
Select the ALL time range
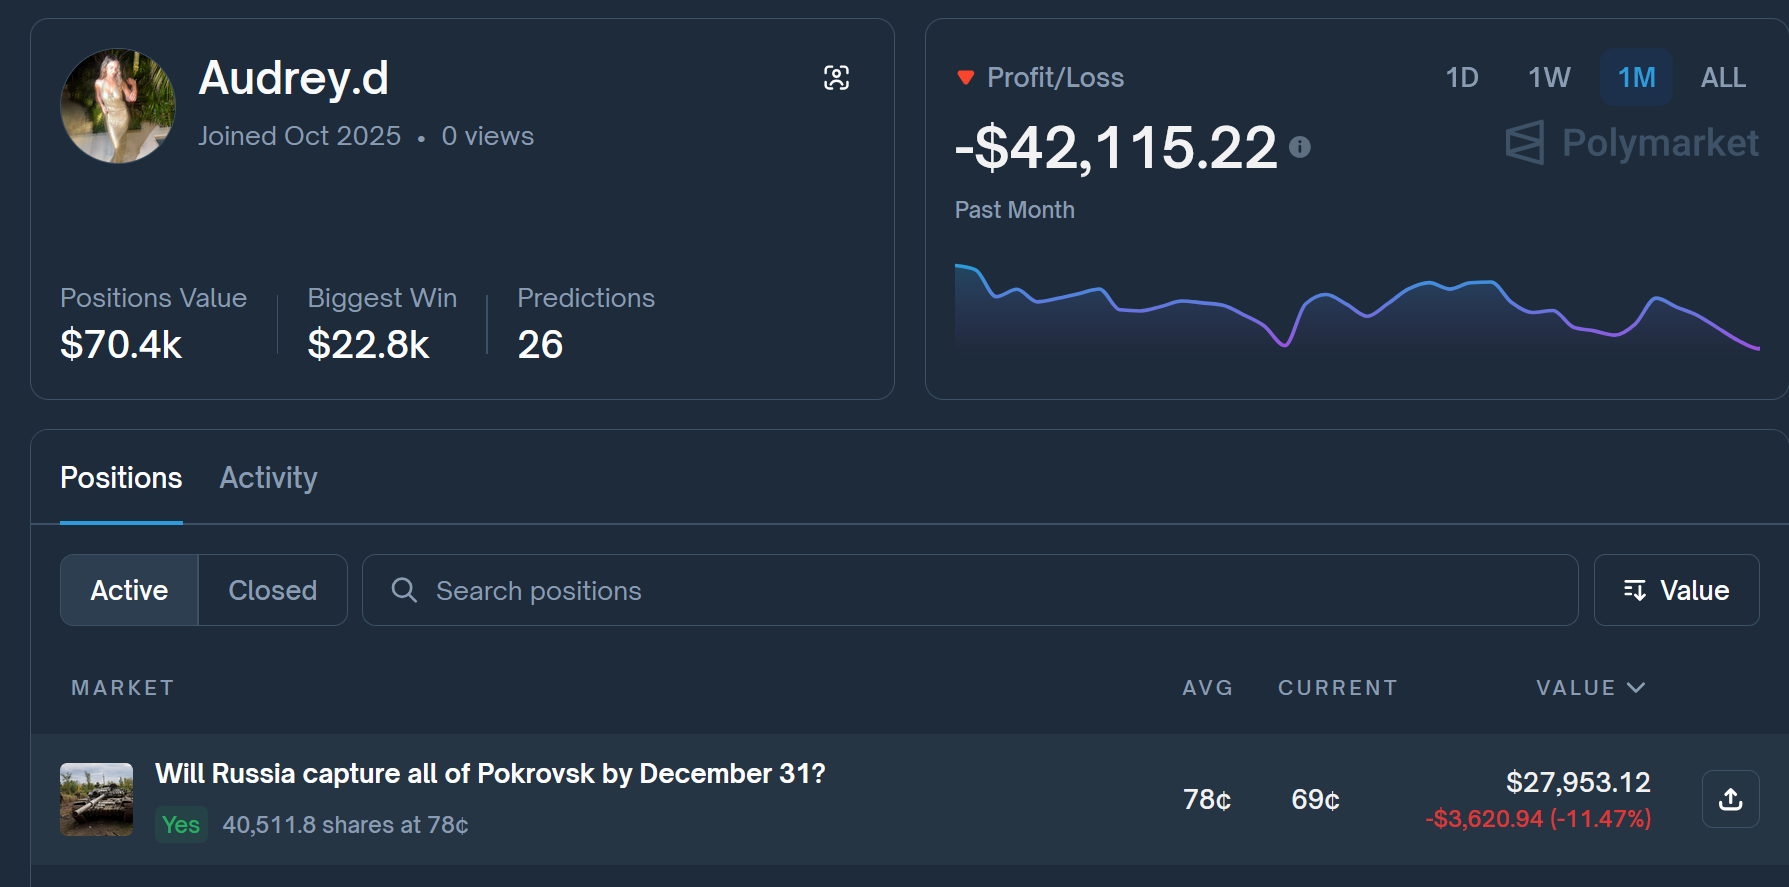pos(1723,77)
